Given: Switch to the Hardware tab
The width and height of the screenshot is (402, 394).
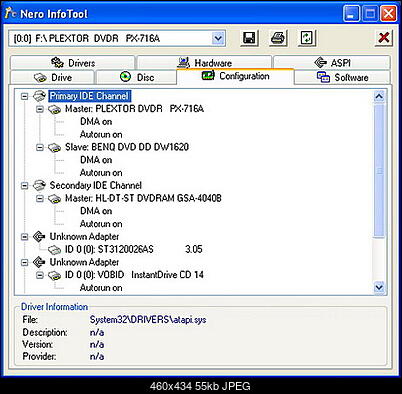Looking at the screenshot, I should [x=205, y=62].
